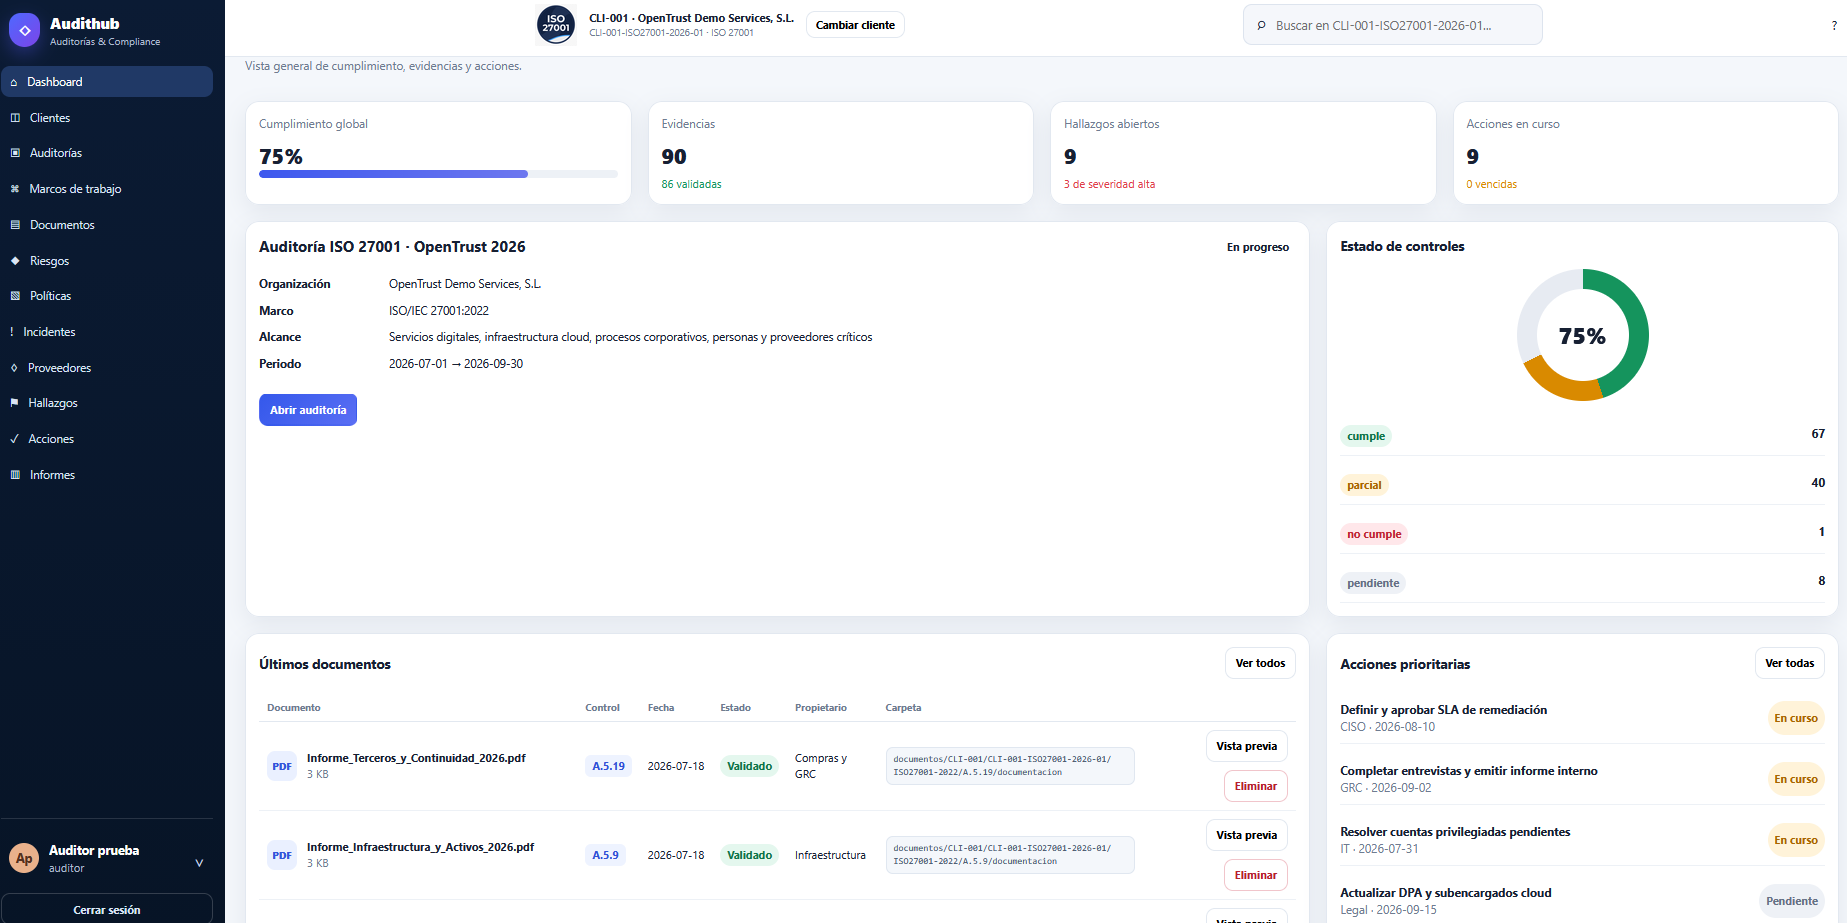
Task: Open the Informes menu item
Action: pos(107,475)
